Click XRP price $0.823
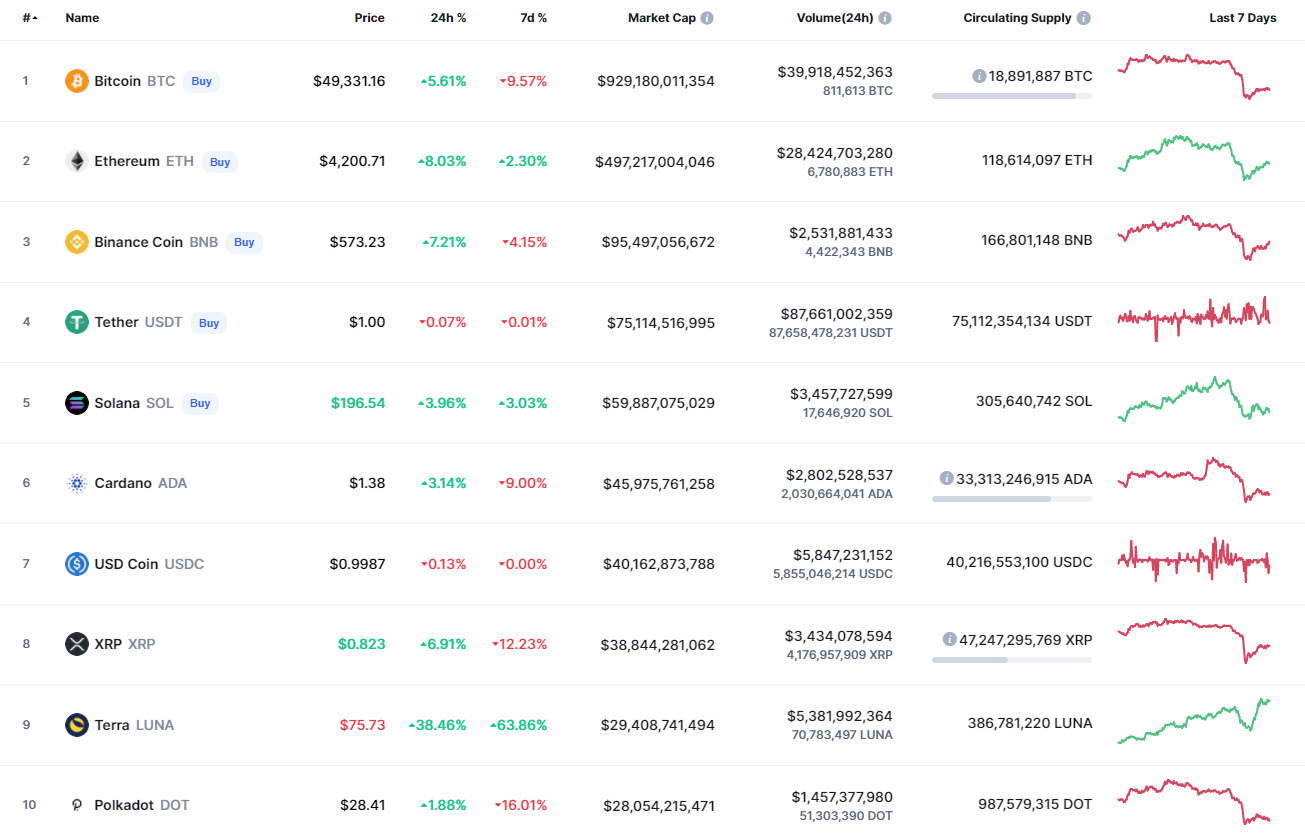 click(361, 644)
